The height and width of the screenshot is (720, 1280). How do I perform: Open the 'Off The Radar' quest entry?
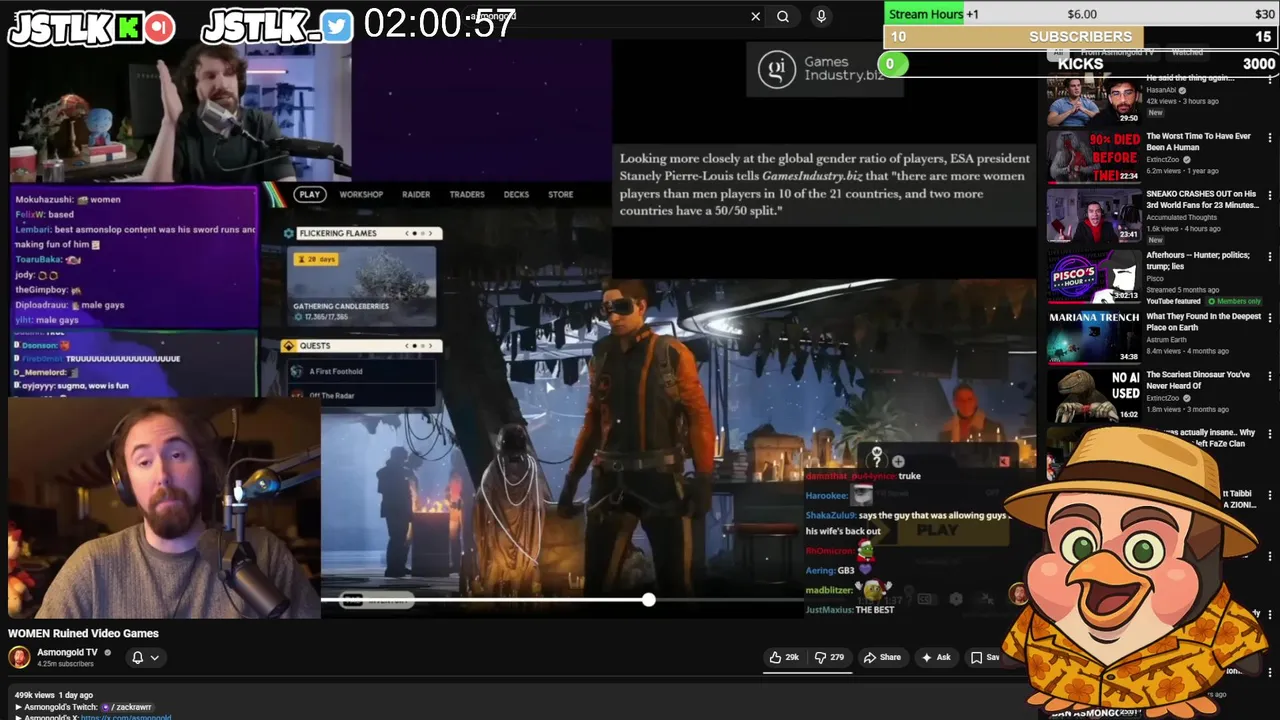(361, 395)
